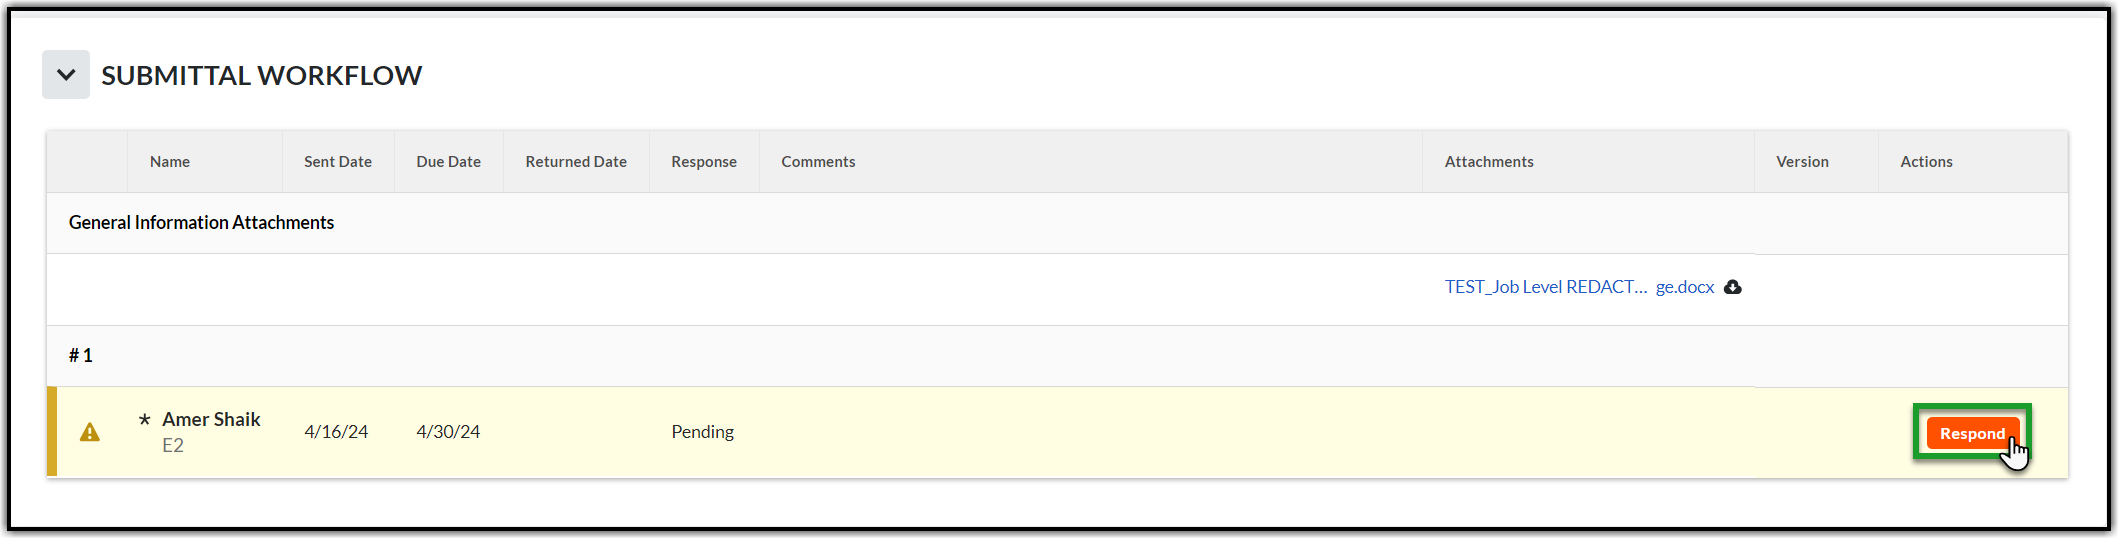This screenshot has height=539, width=2119.
Task: Select the General Information Attachments row
Action: [x=202, y=223]
